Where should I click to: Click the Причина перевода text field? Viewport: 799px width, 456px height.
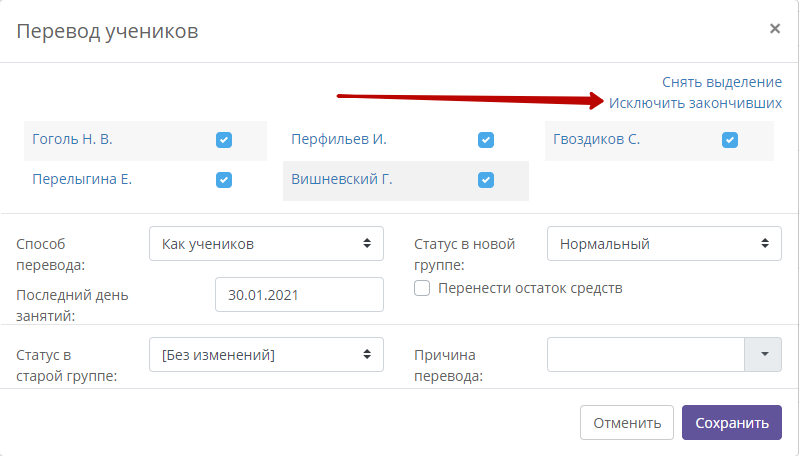[646, 355]
